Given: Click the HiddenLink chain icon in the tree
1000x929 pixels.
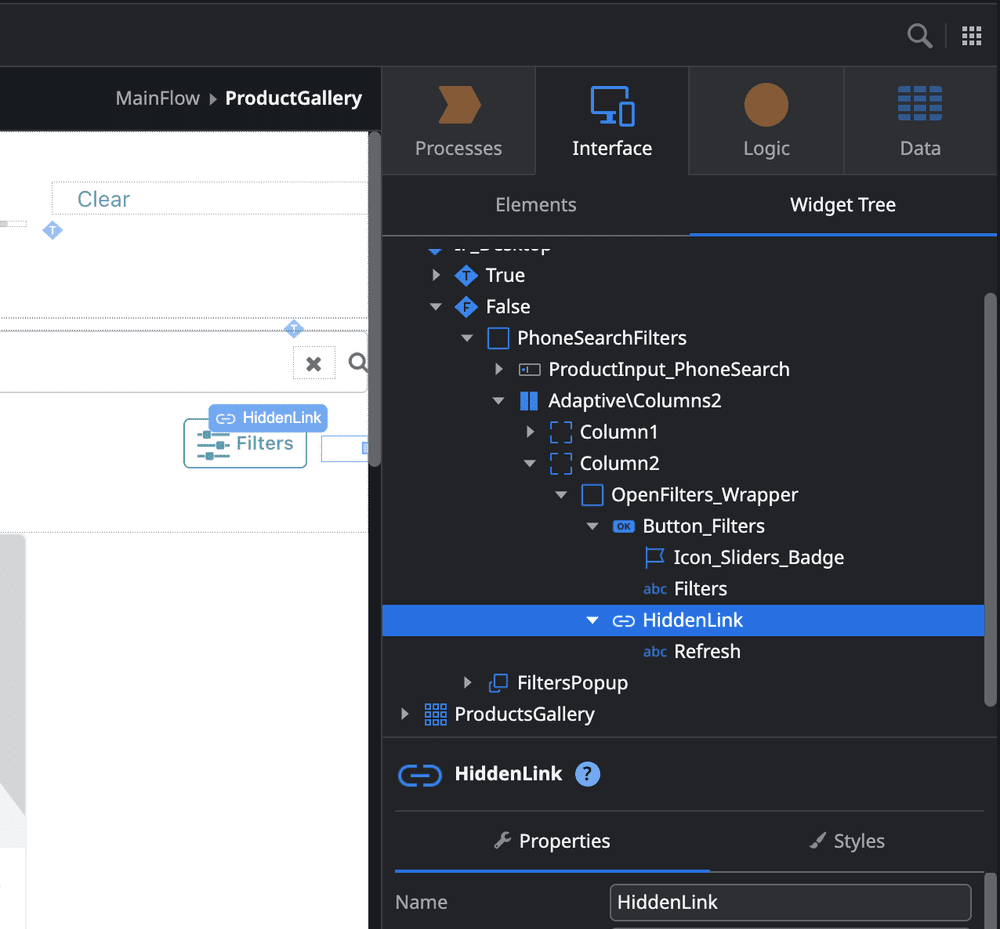Looking at the screenshot, I should 623,620.
